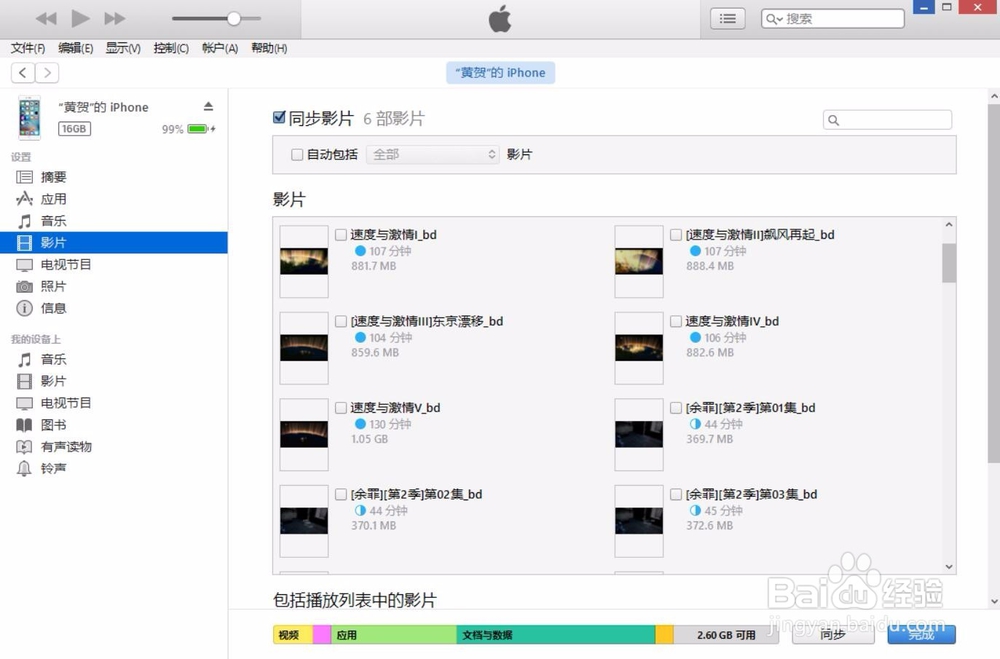Check [速度与激情II]飙风再起_bd movie

click(676, 235)
